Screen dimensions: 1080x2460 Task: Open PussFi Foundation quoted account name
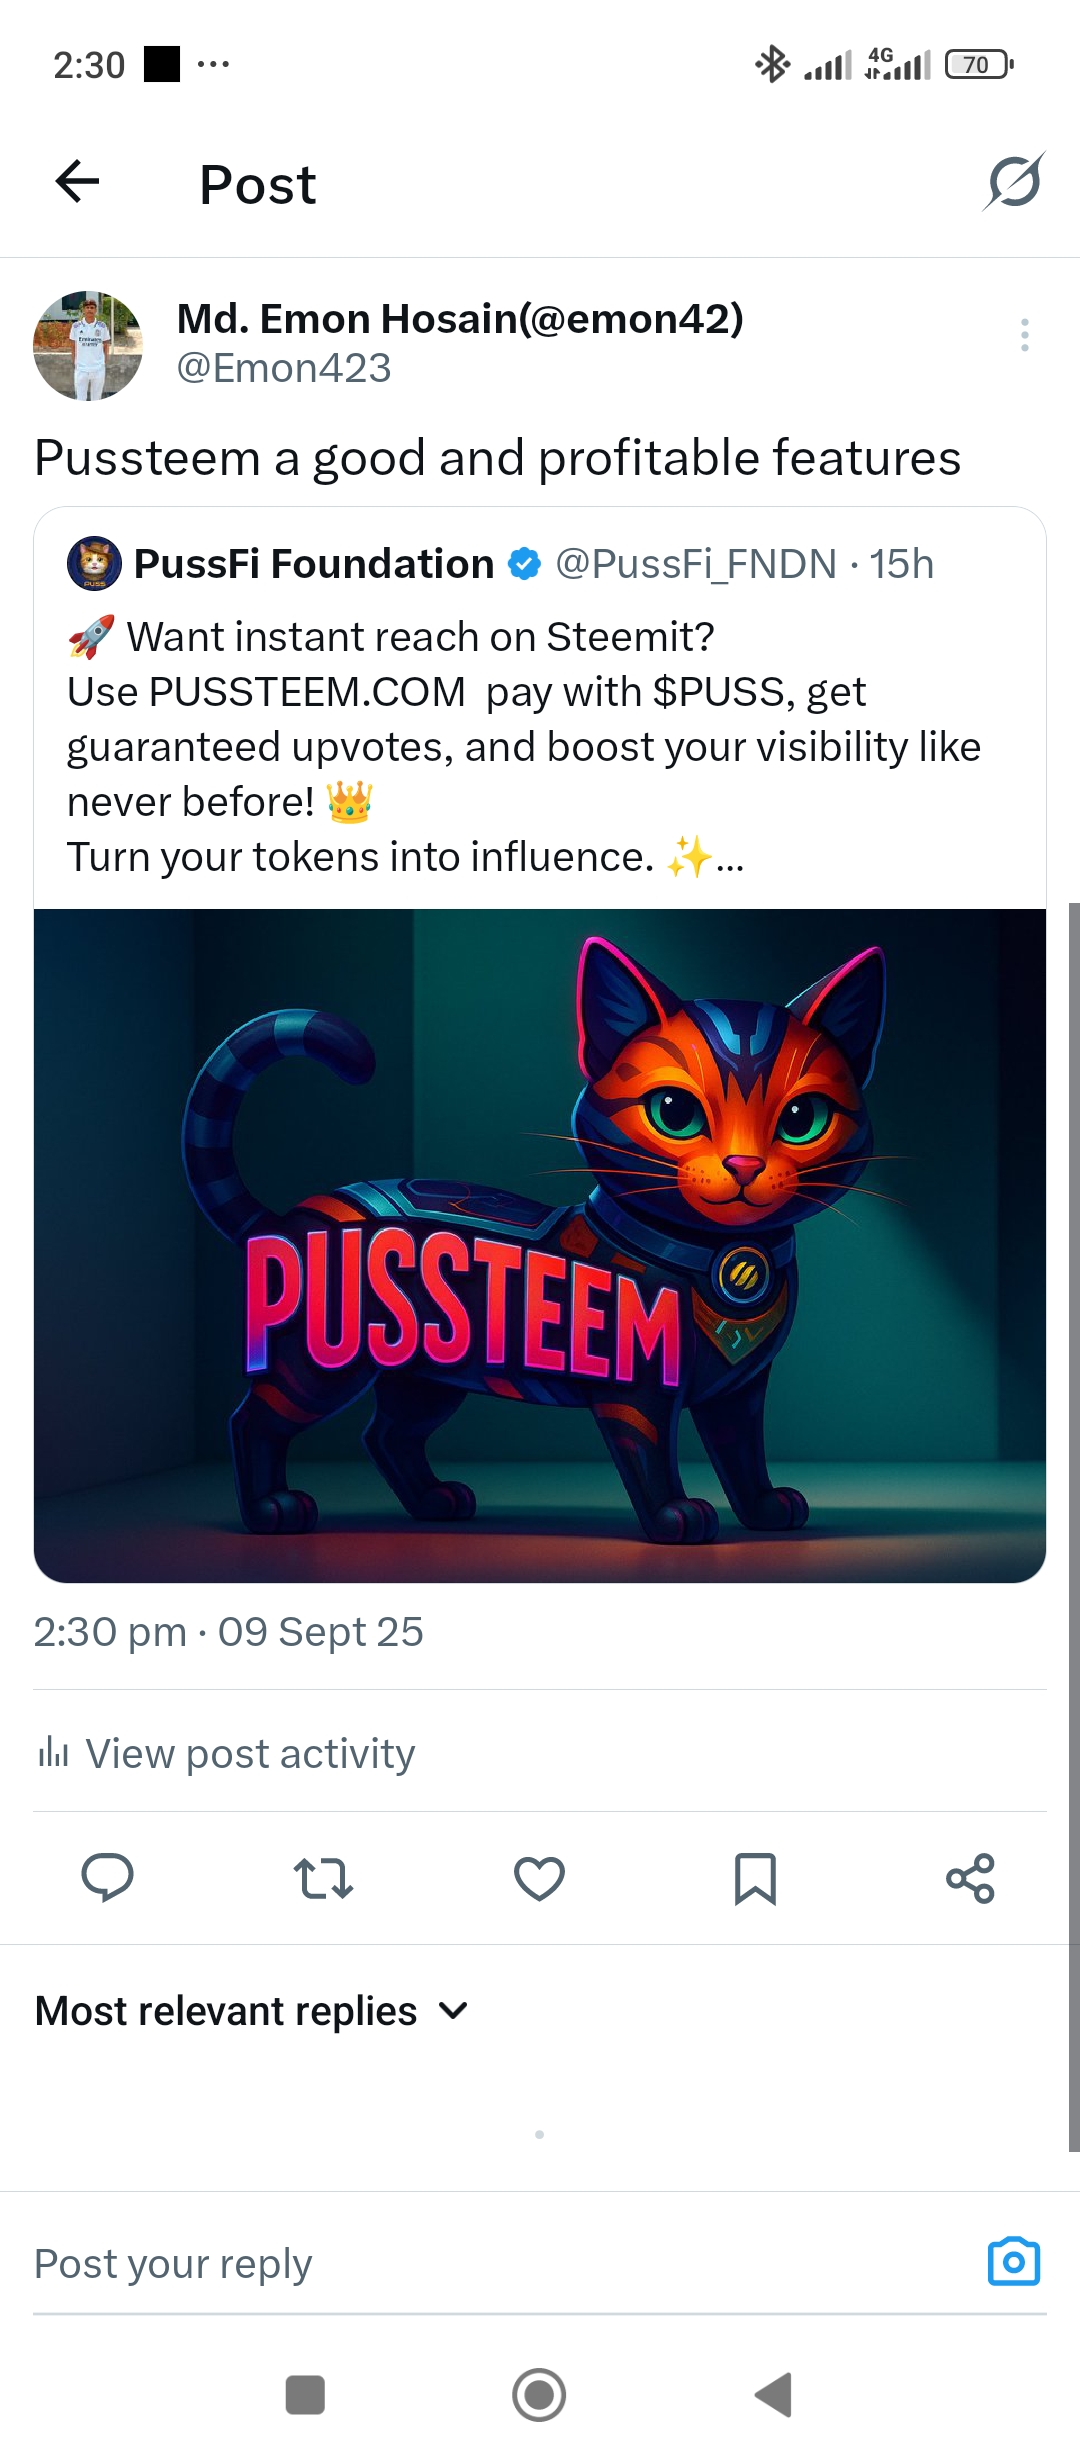click(314, 564)
